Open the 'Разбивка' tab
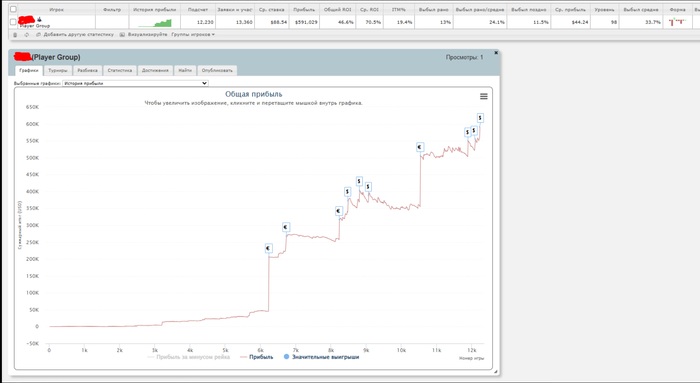Image resolution: width=700 pixels, height=383 pixels. [88, 71]
